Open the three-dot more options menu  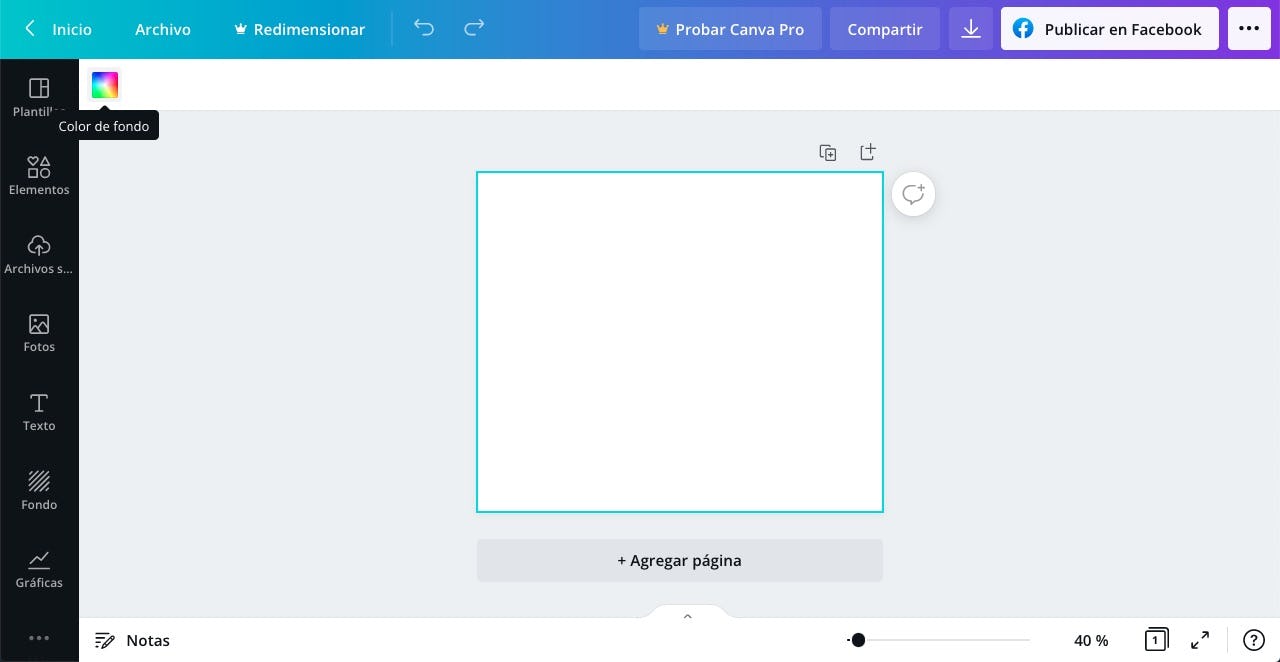[x=1248, y=29]
